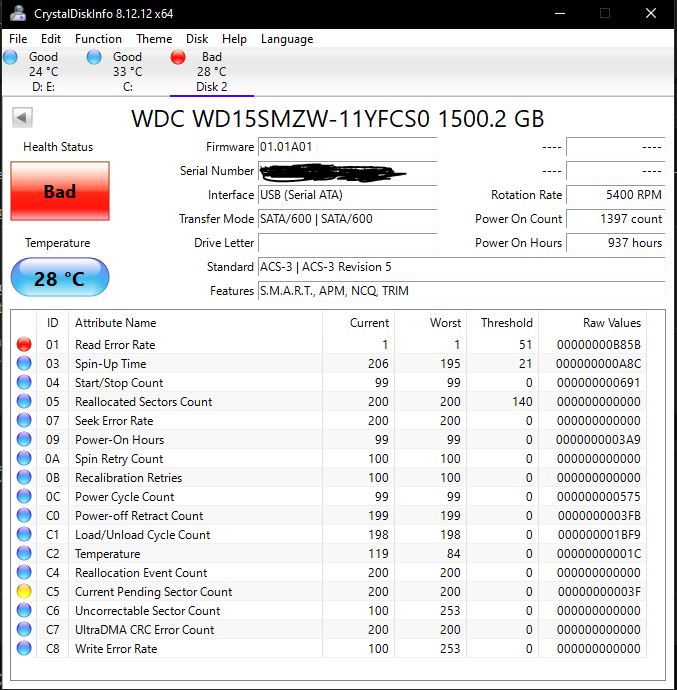Click the red Bad disk indicator for Disk 2
Screen dimensions: 677x690
point(179,58)
